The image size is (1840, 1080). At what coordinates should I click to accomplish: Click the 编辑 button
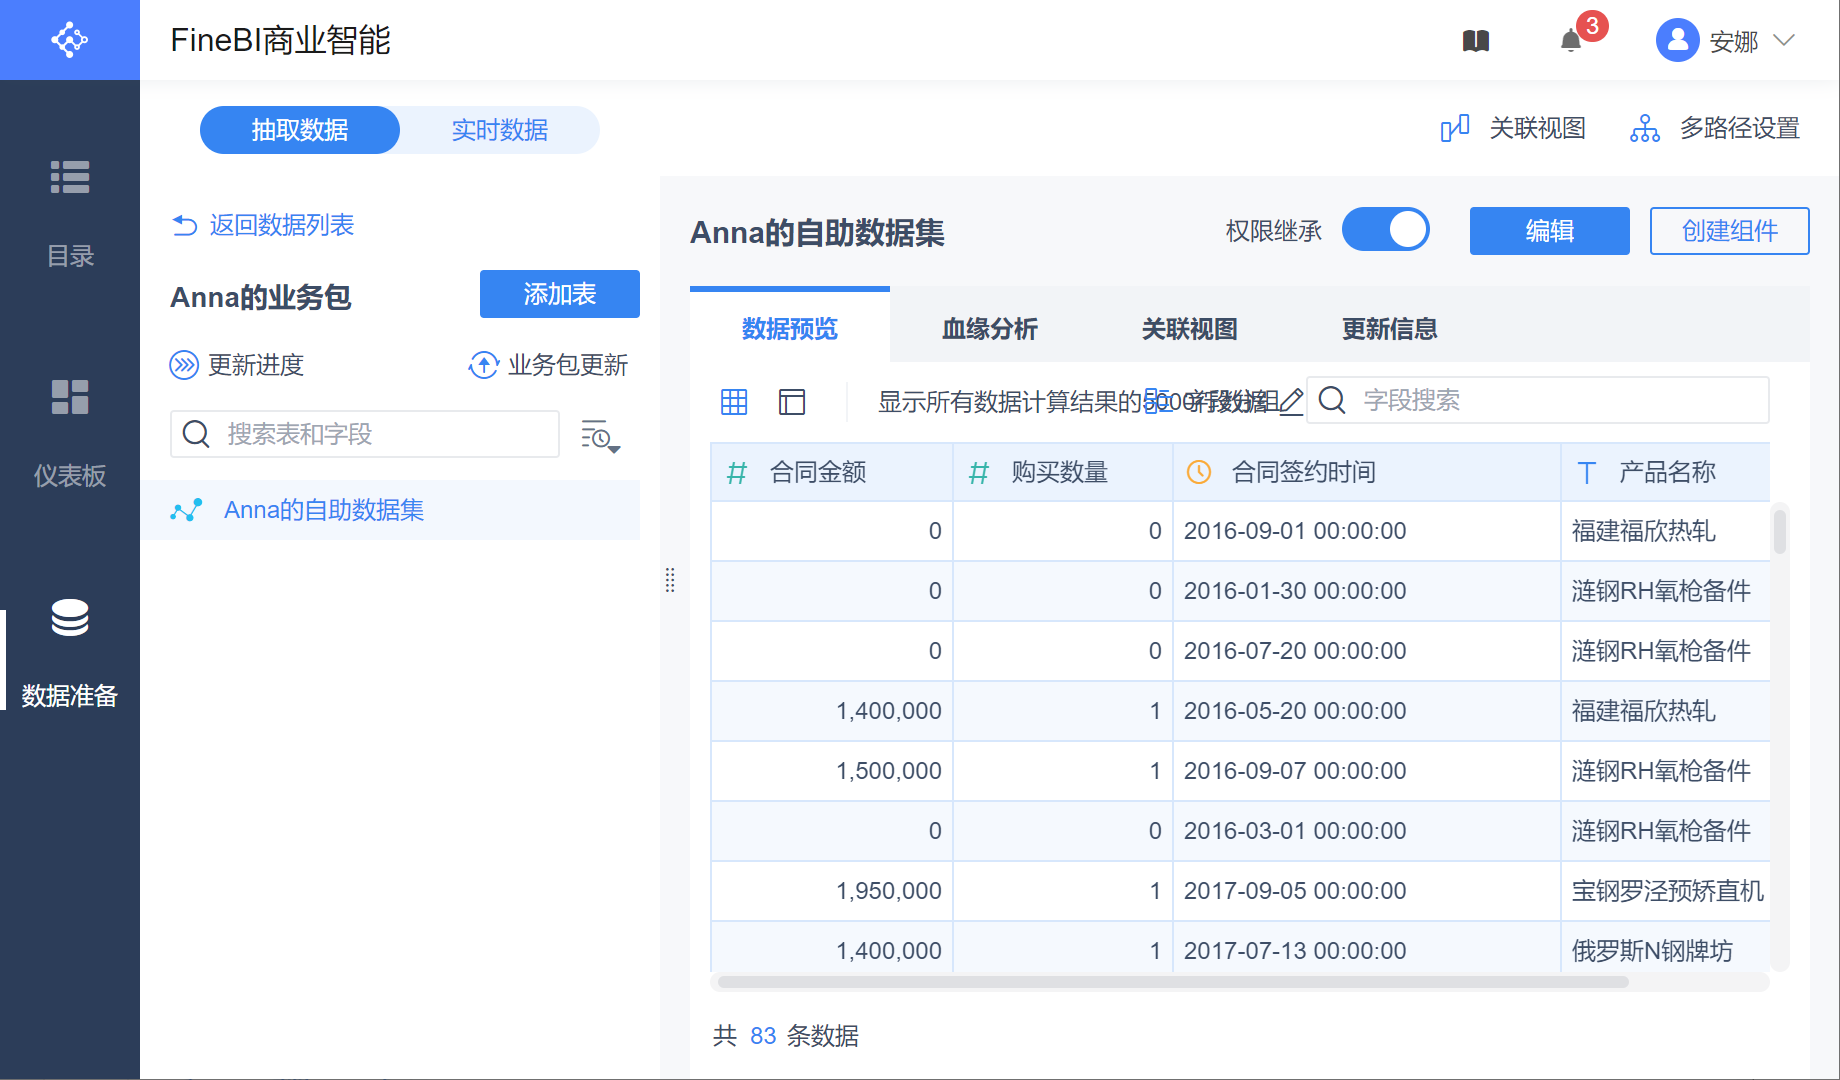(x=1550, y=231)
